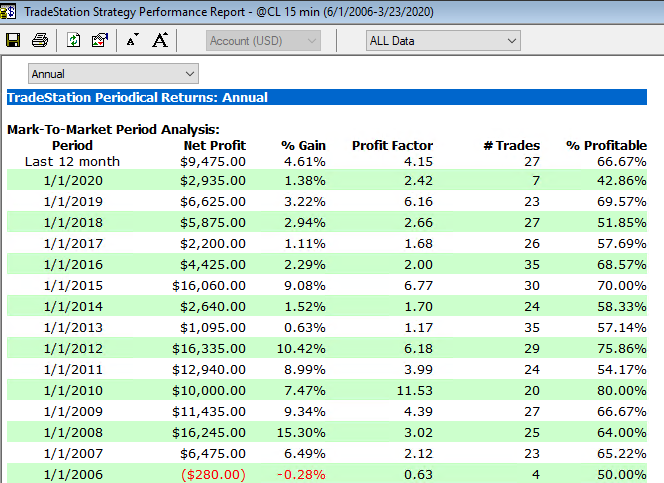This screenshot has width=664, height=483.
Task: Open the Account (USD) dropdown
Action: tap(263, 41)
